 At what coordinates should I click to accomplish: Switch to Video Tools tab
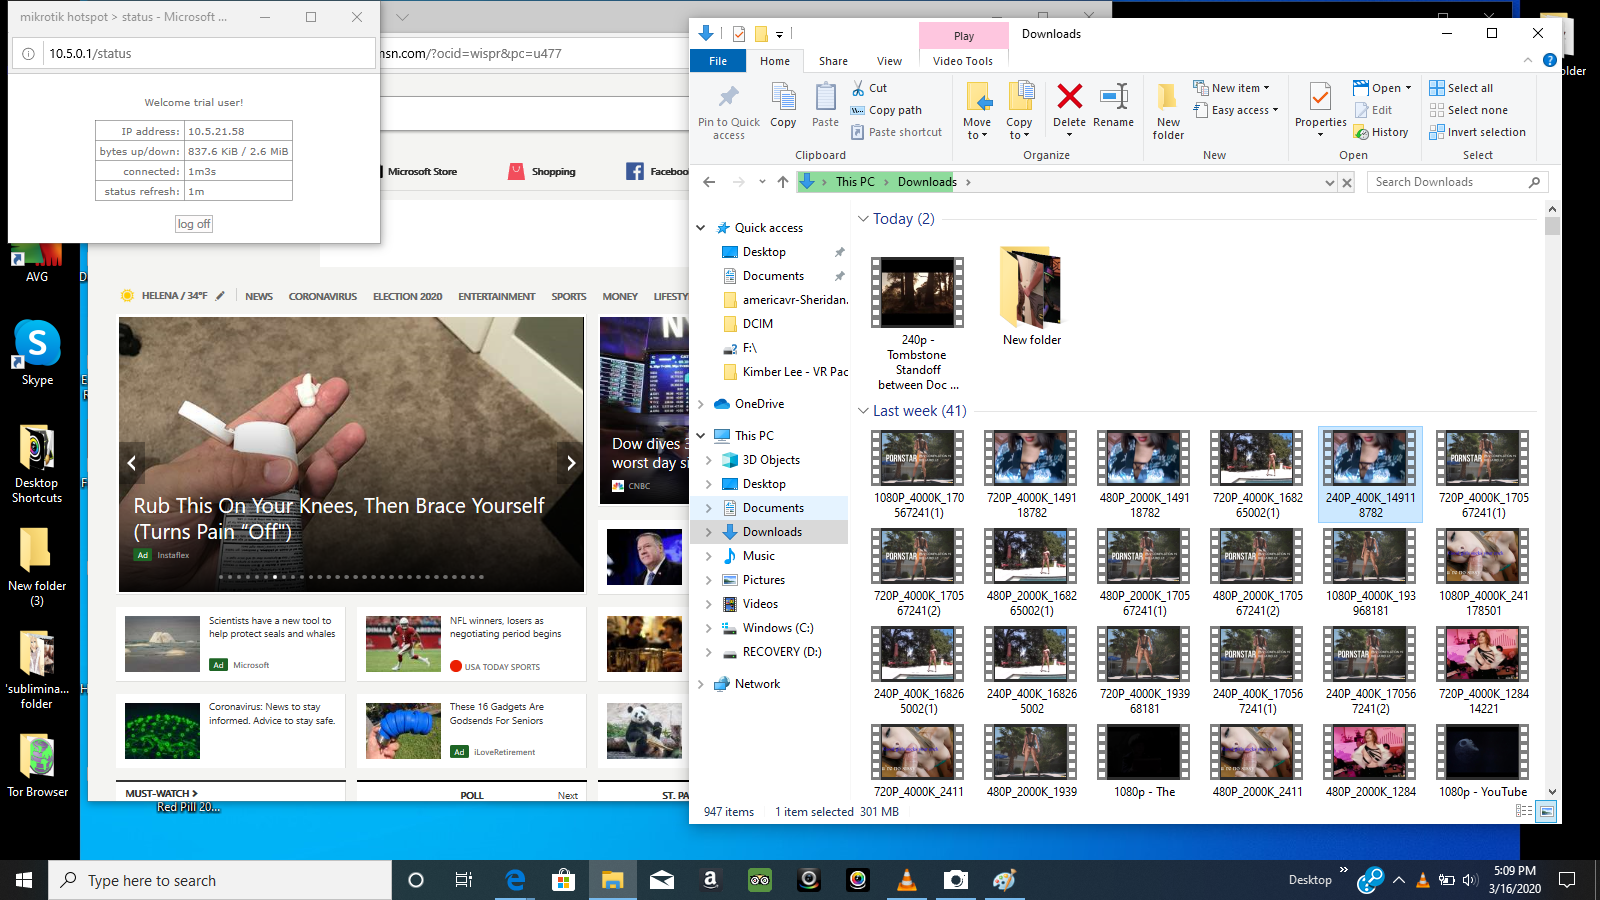coord(963,61)
